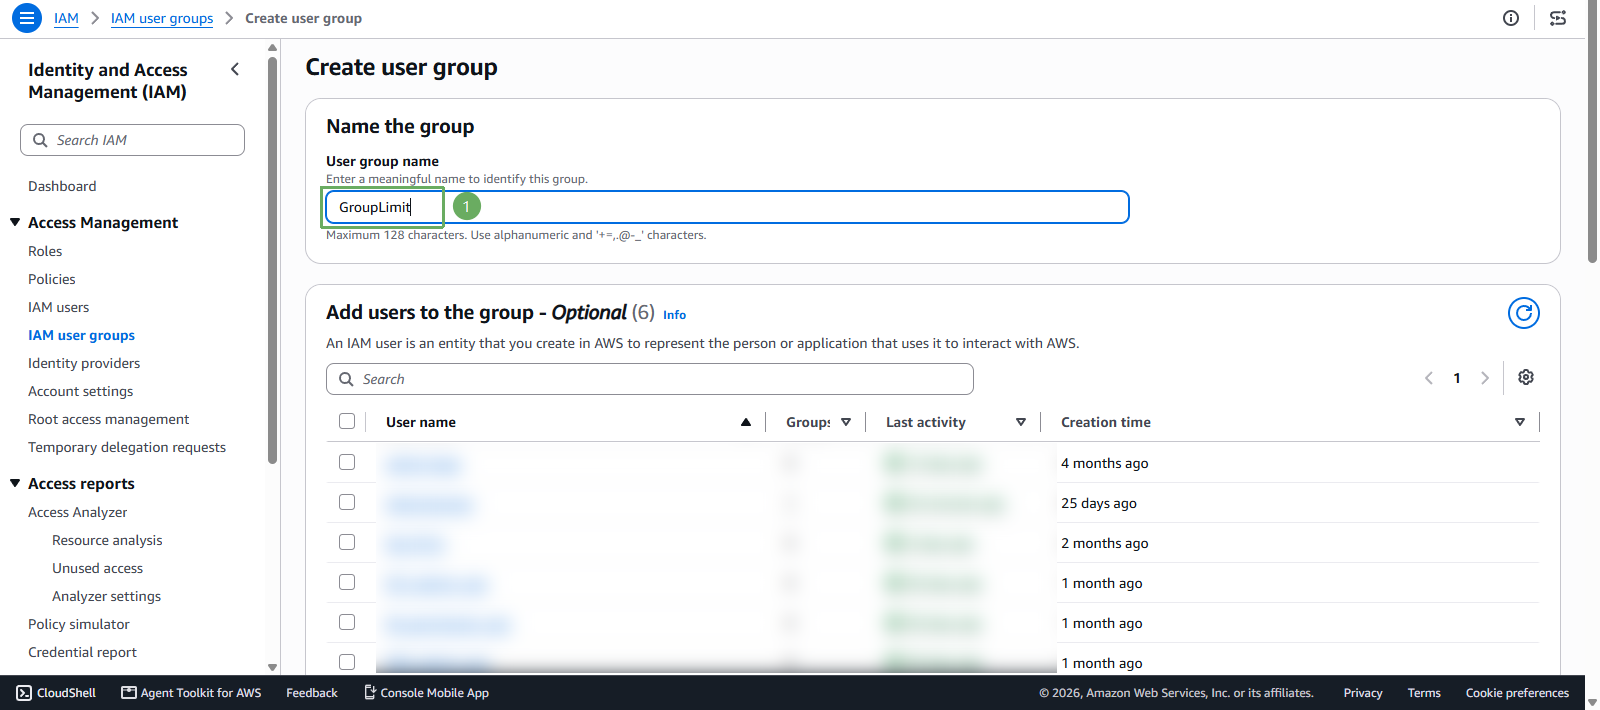Click the main page vertical scrollbar
The image size is (1600, 710).
pos(1592,132)
